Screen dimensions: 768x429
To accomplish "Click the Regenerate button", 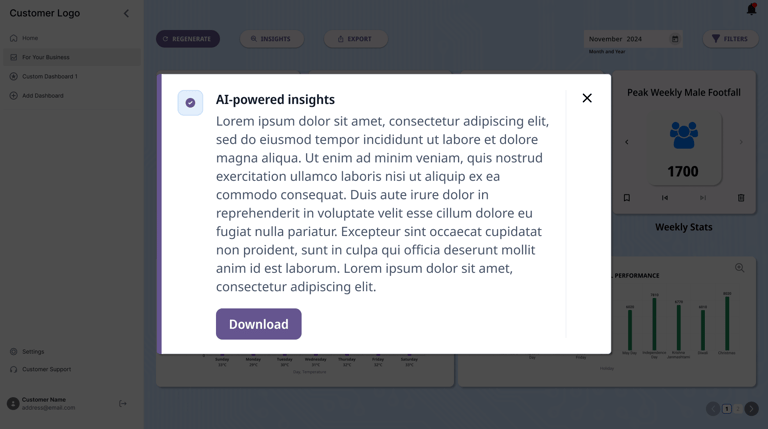I will pyautogui.click(x=187, y=39).
